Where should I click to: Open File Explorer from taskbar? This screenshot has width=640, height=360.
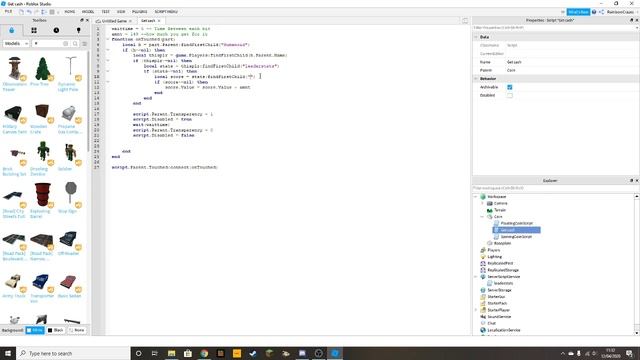coord(171,353)
